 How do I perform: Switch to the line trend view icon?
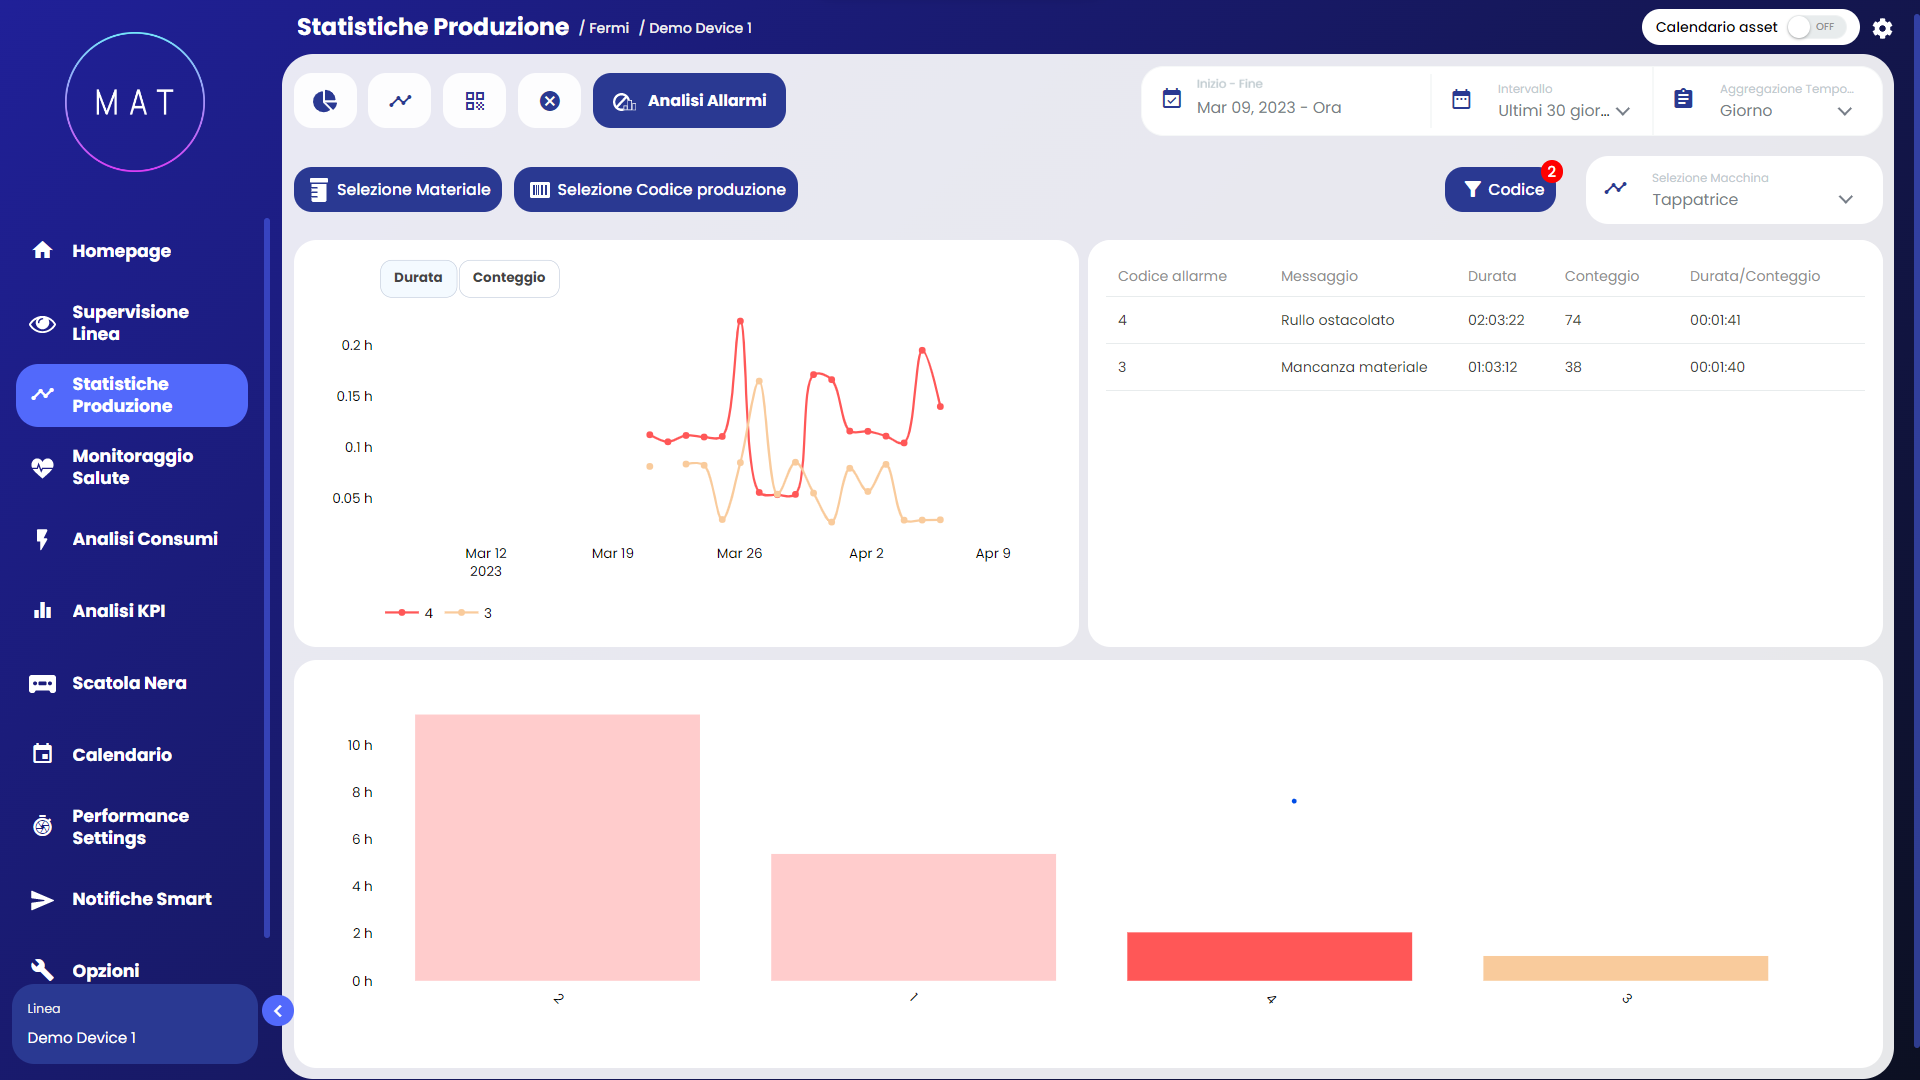pos(400,101)
